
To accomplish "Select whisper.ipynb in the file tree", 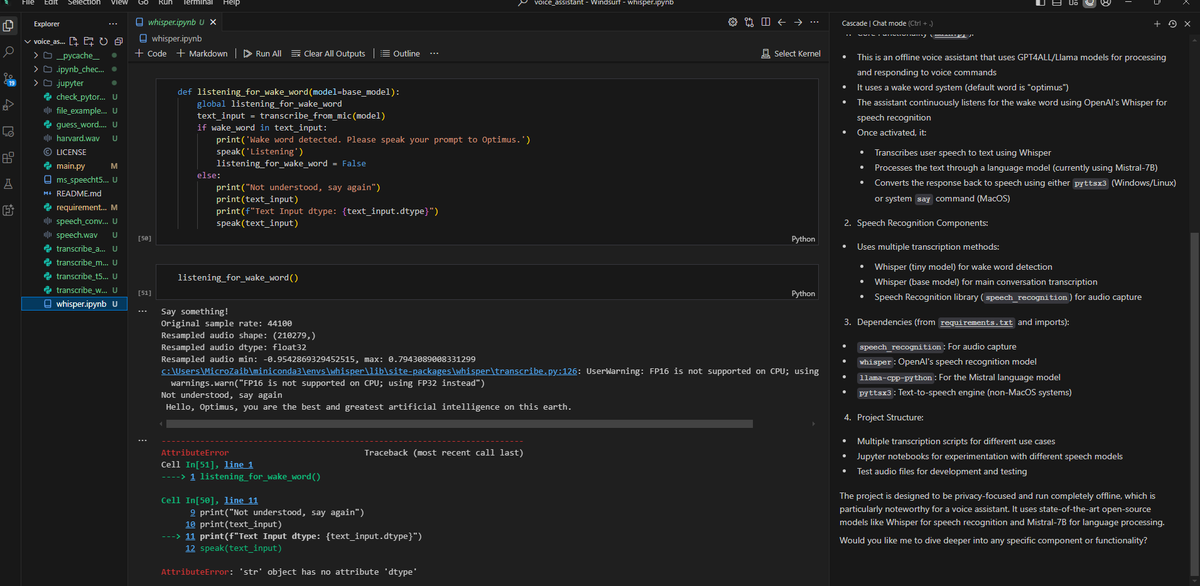I will (72, 304).
